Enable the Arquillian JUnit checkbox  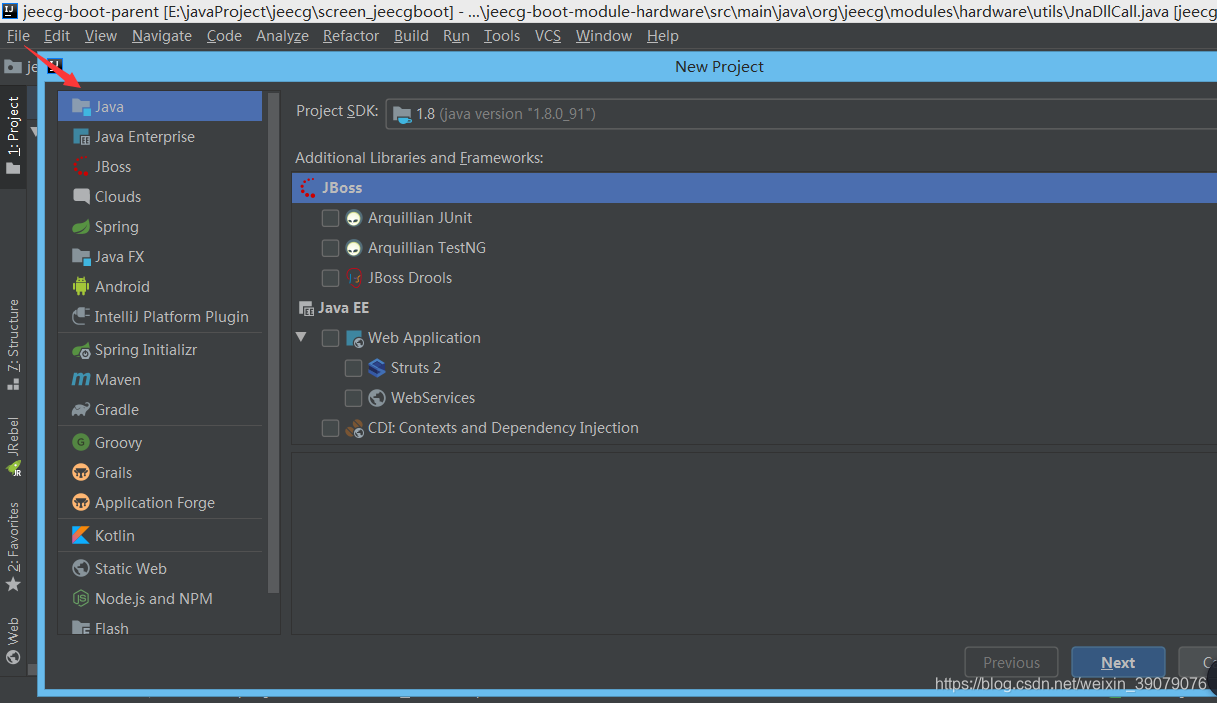[x=330, y=218]
